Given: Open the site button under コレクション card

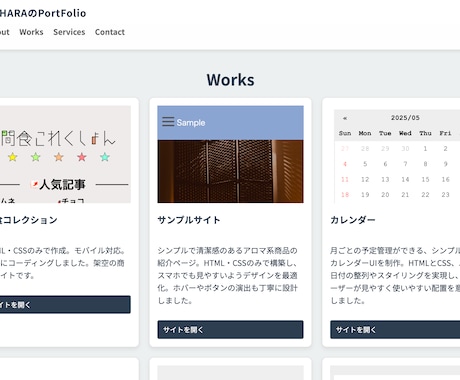Looking at the screenshot, I should (x=65, y=304).
